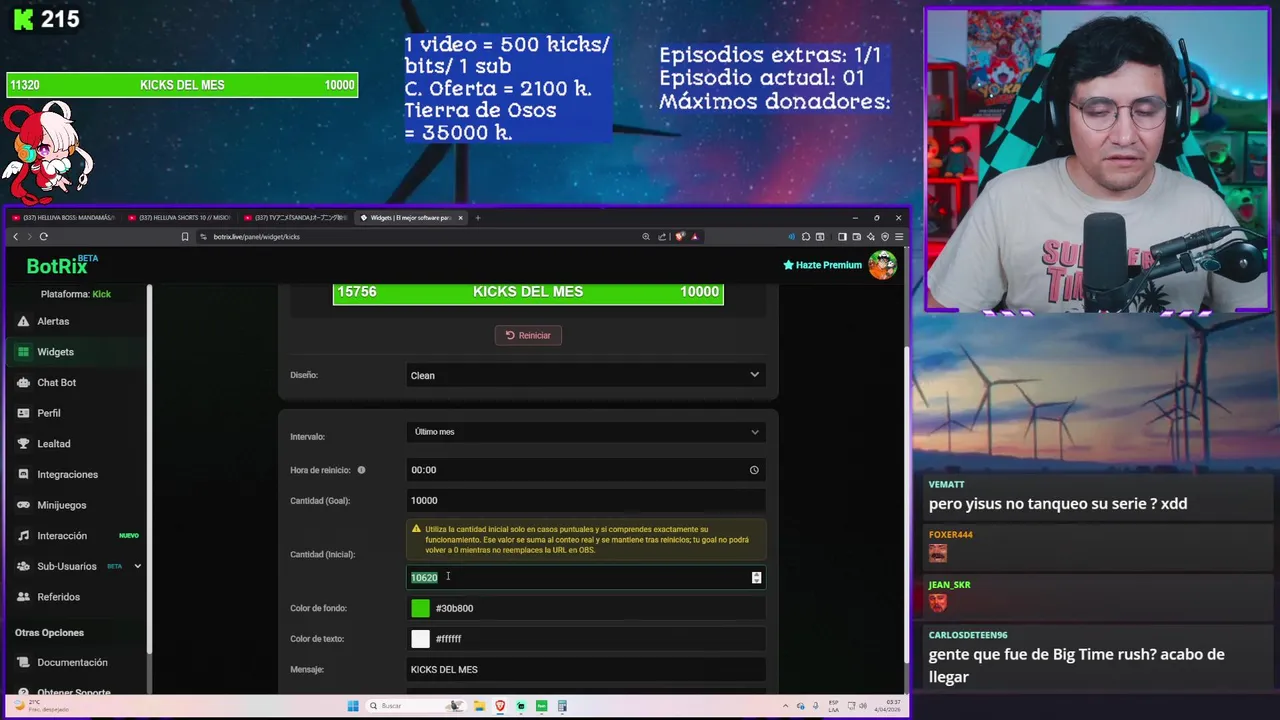This screenshot has width=1280, height=720.
Task: Click the Hora de reinicio info icon
Action: (361, 470)
